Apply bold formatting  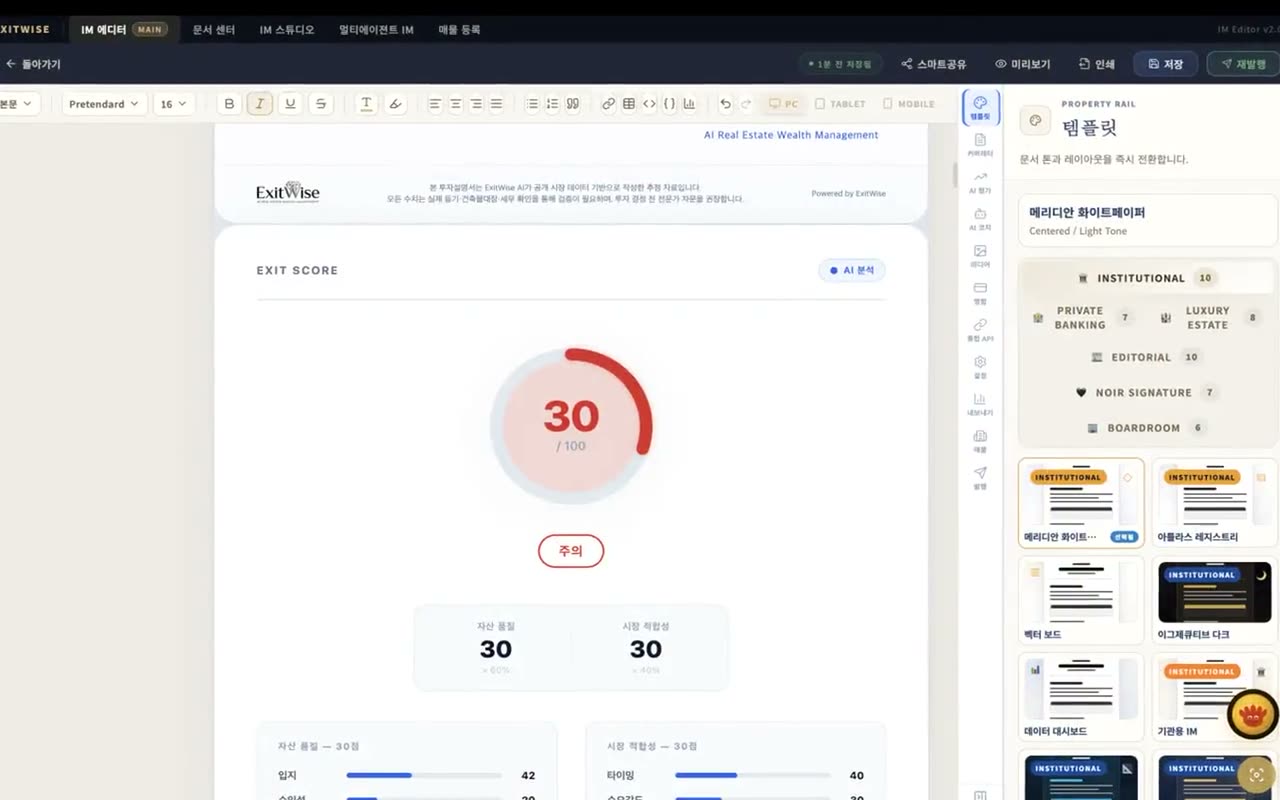(230, 104)
